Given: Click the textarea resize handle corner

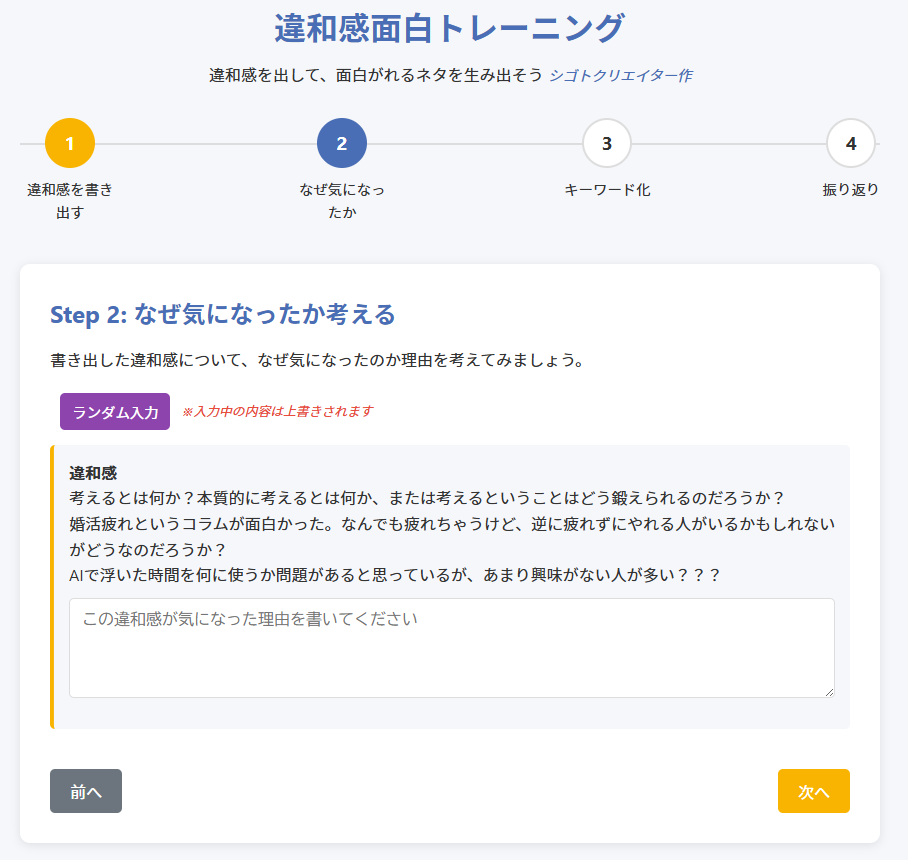Looking at the screenshot, I should pos(828,691).
